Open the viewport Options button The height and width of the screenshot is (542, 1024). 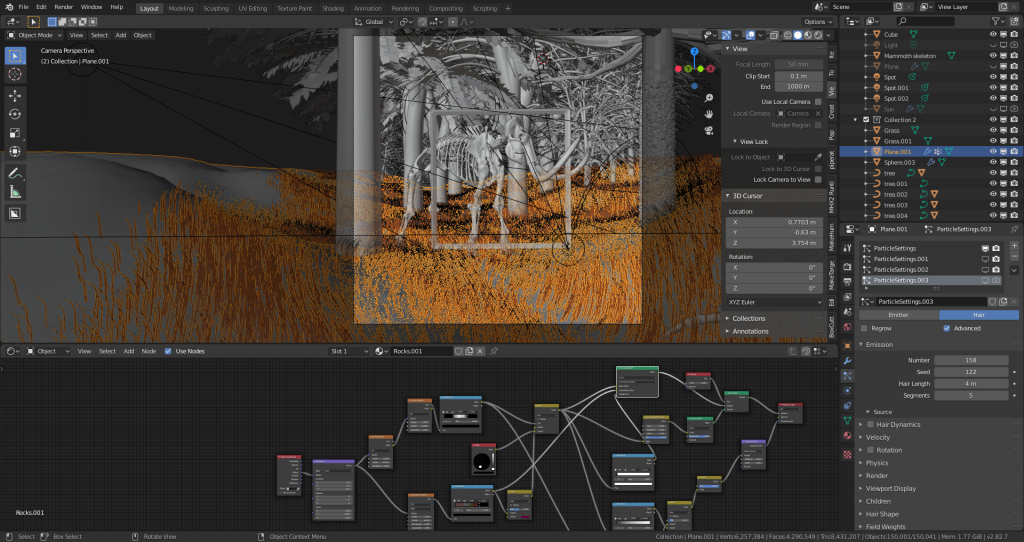click(x=819, y=22)
